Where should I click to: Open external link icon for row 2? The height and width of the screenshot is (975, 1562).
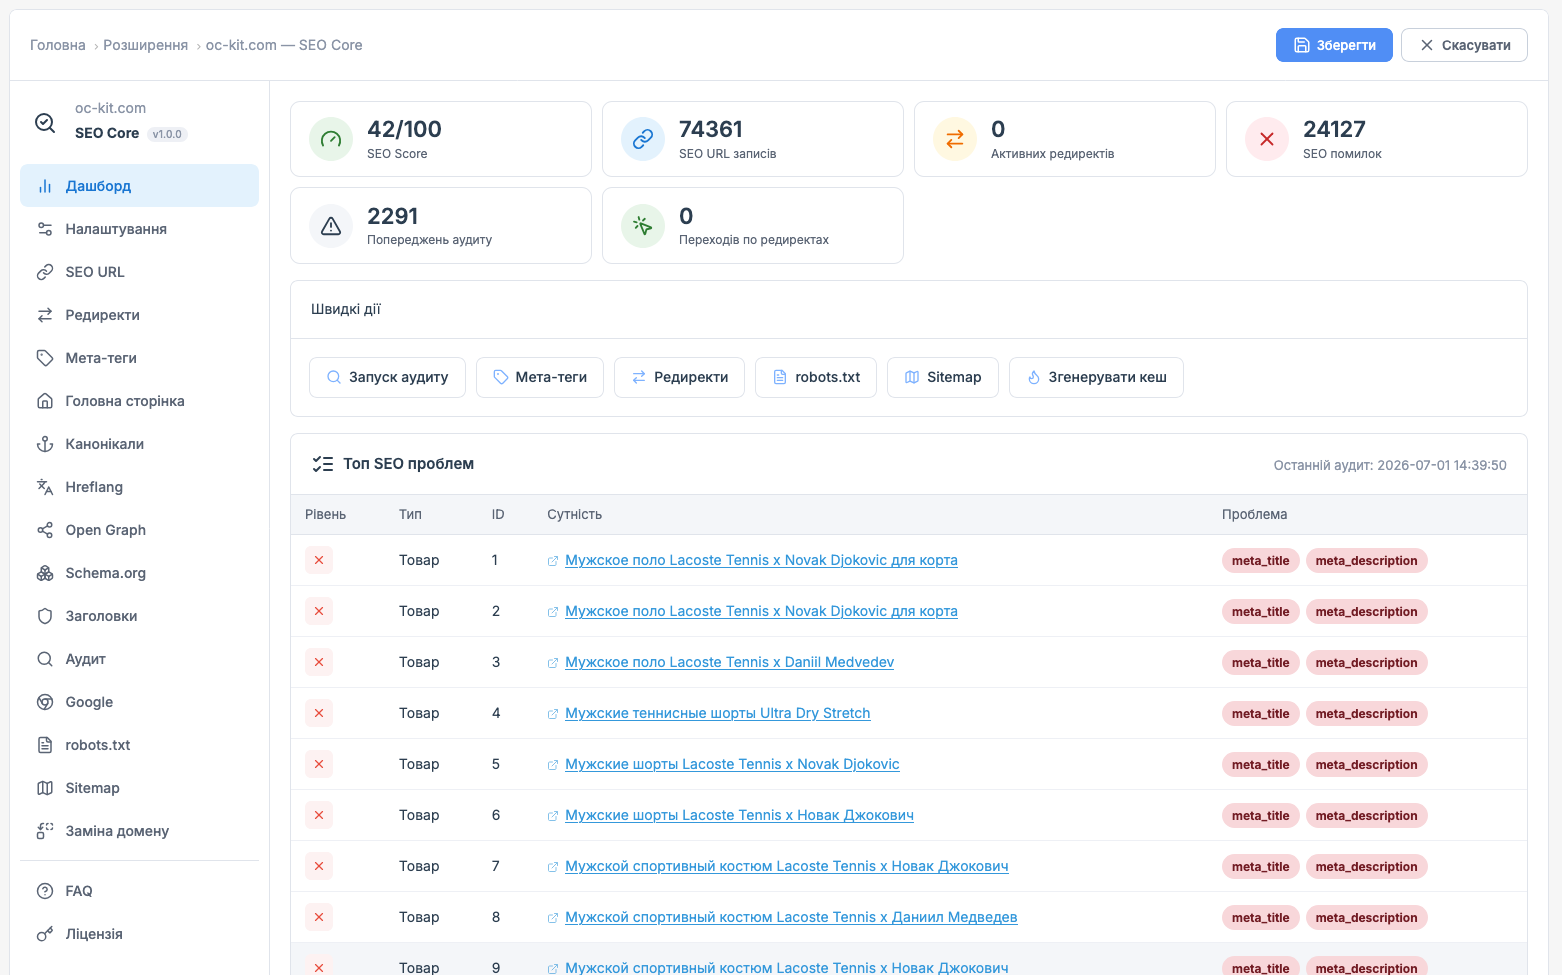553,612
